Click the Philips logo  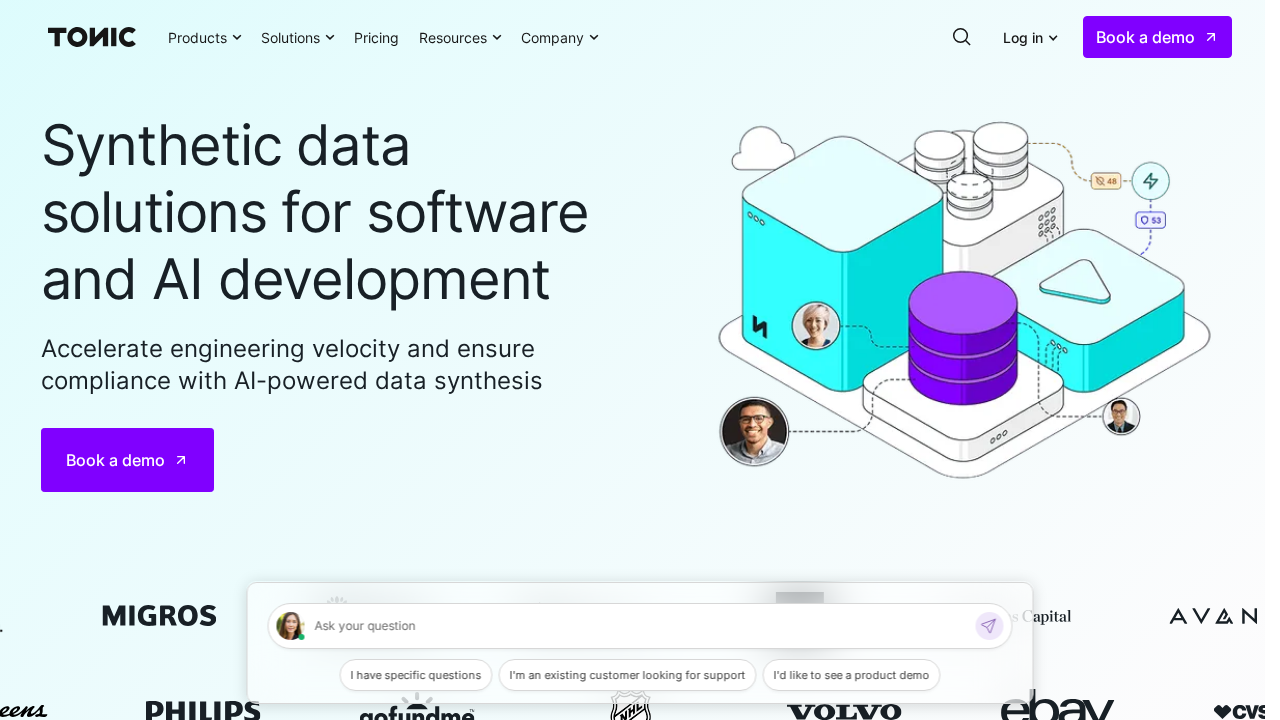pos(203,710)
